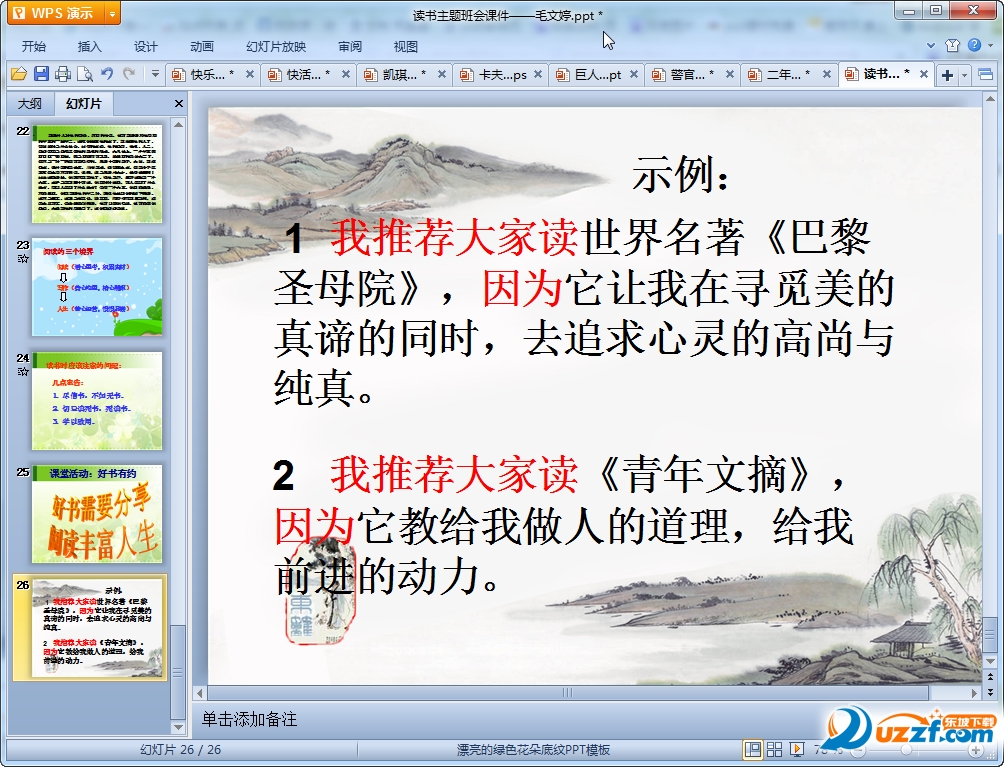Collapse the ribbon using chevron icon
The height and width of the screenshot is (767, 1004).
pyautogui.click(x=931, y=45)
